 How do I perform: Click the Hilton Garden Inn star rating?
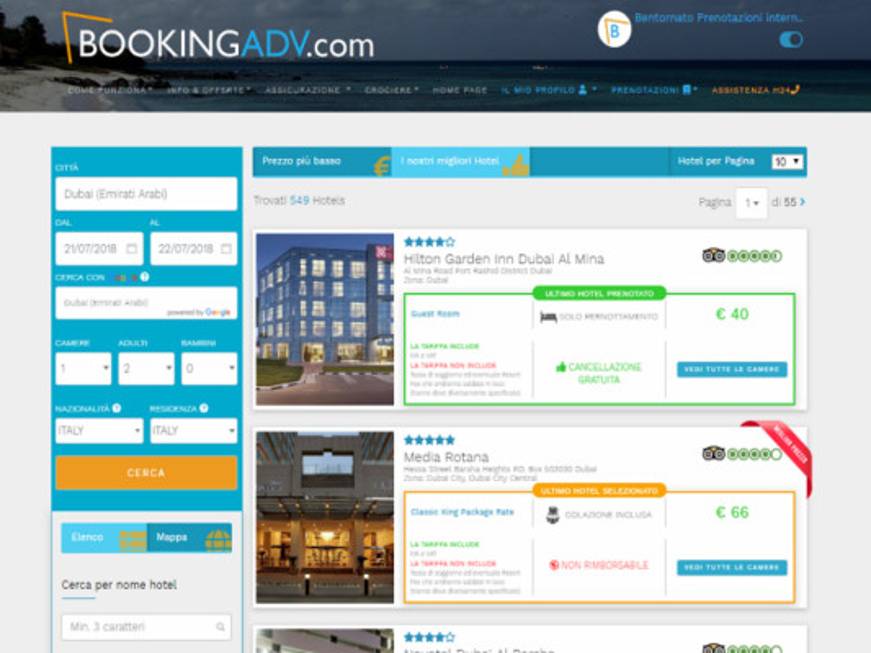pos(429,242)
